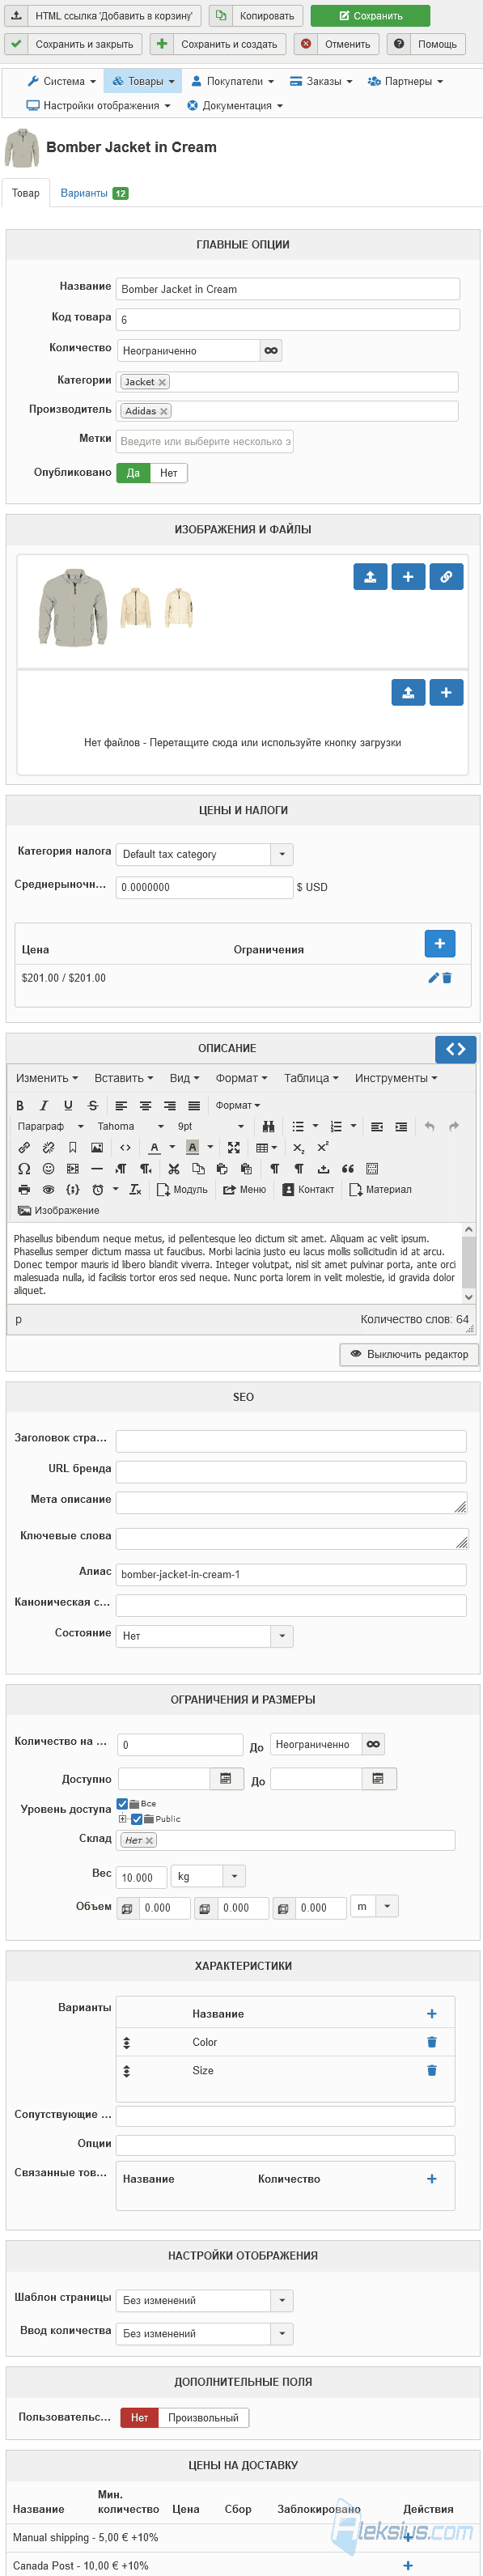Justify text in the editor
The height and width of the screenshot is (2576, 483).
(x=194, y=1105)
